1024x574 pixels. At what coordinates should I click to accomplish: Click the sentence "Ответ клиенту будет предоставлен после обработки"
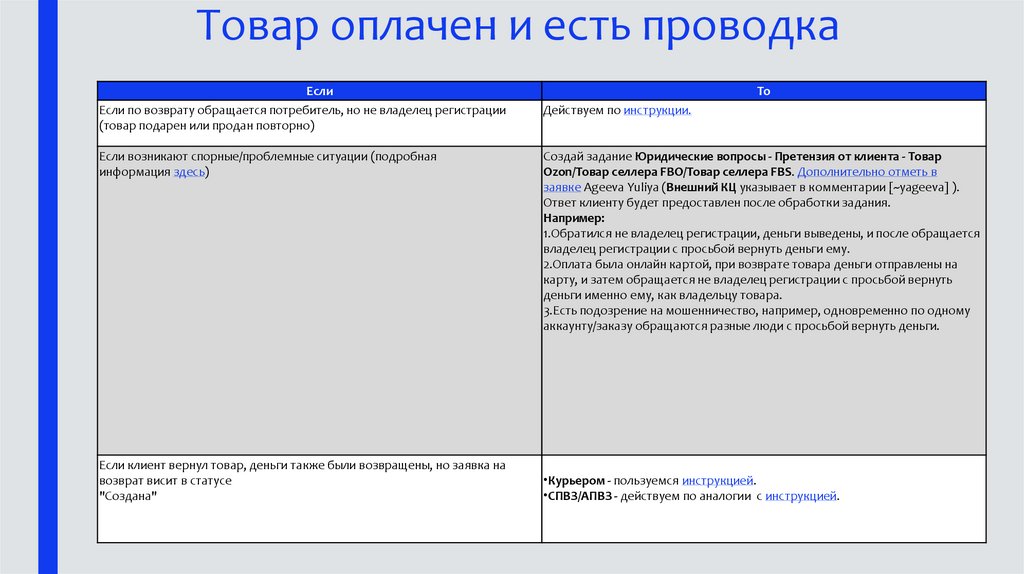point(716,203)
